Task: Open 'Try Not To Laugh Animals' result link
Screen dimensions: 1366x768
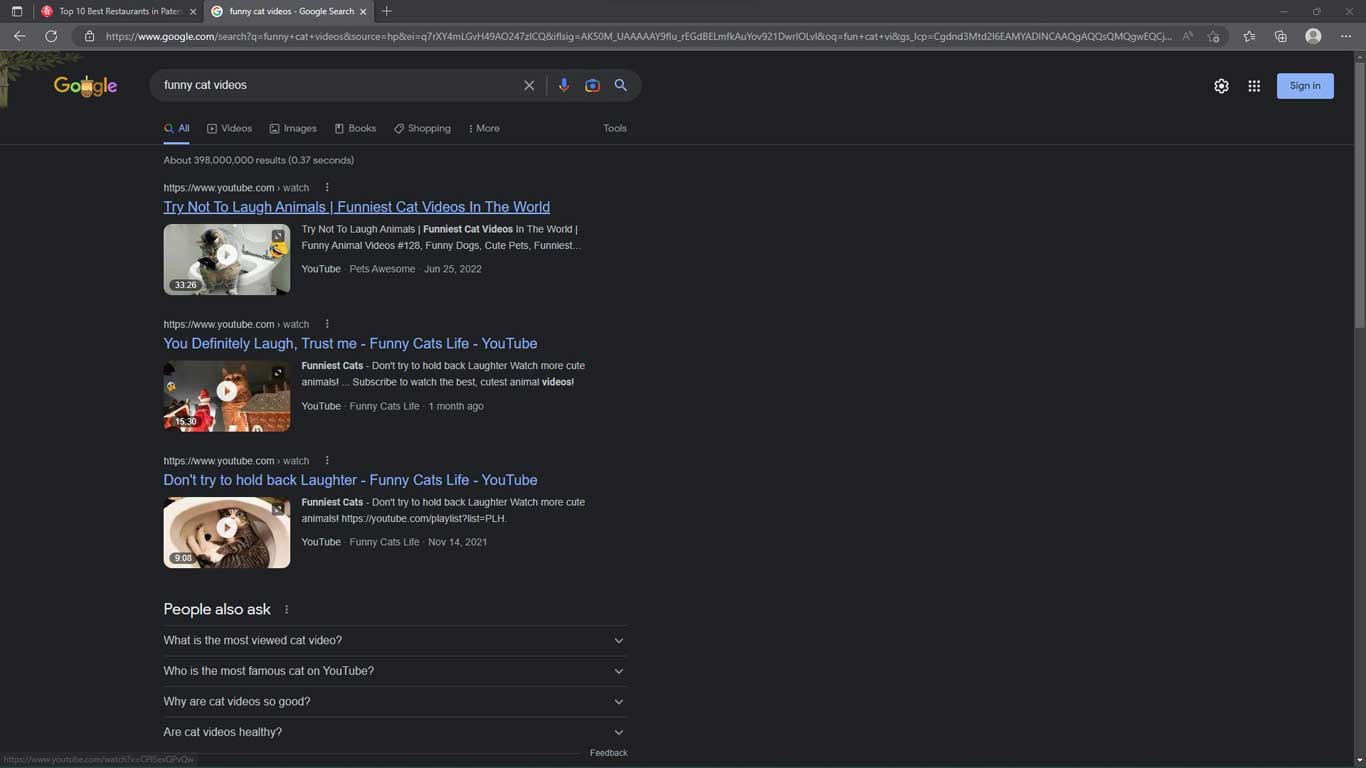Action: coord(357,207)
